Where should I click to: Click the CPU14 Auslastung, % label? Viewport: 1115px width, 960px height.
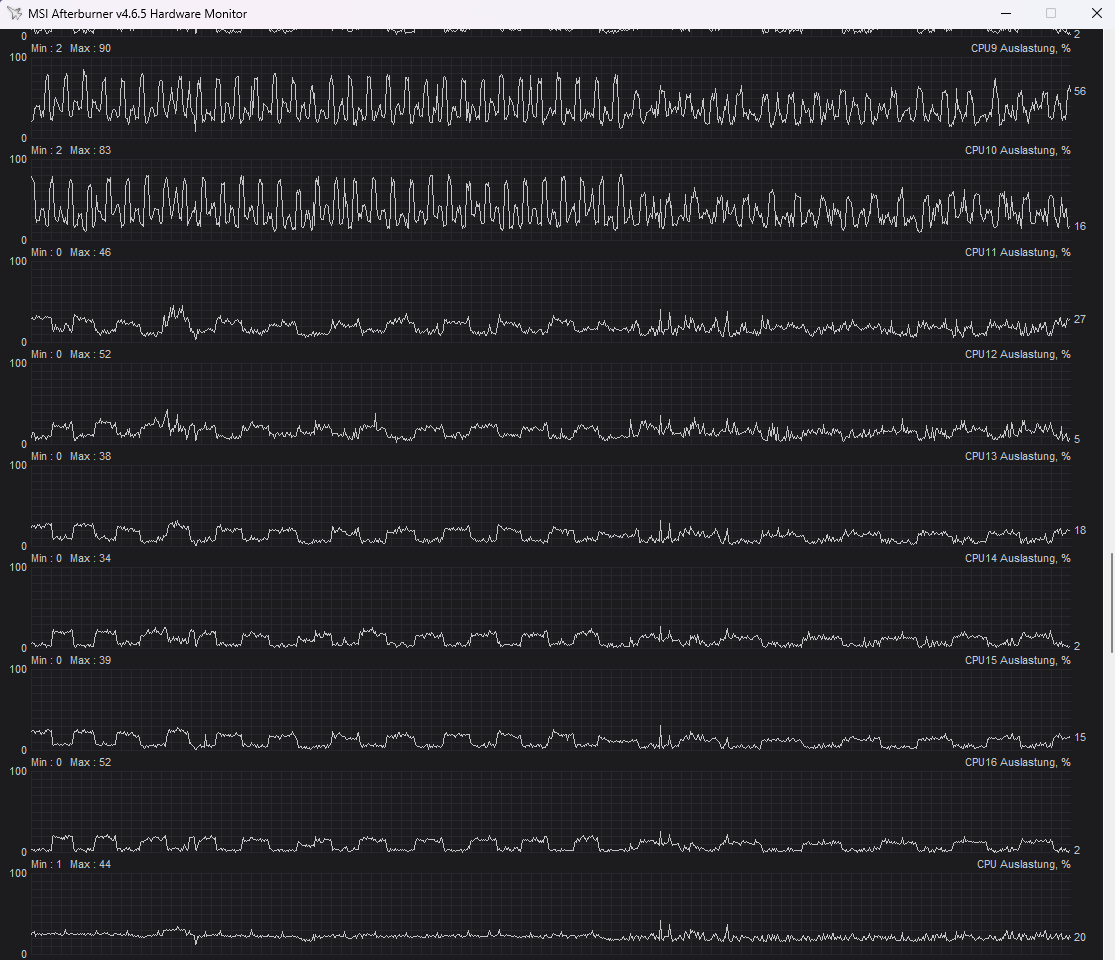pos(1018,558)
